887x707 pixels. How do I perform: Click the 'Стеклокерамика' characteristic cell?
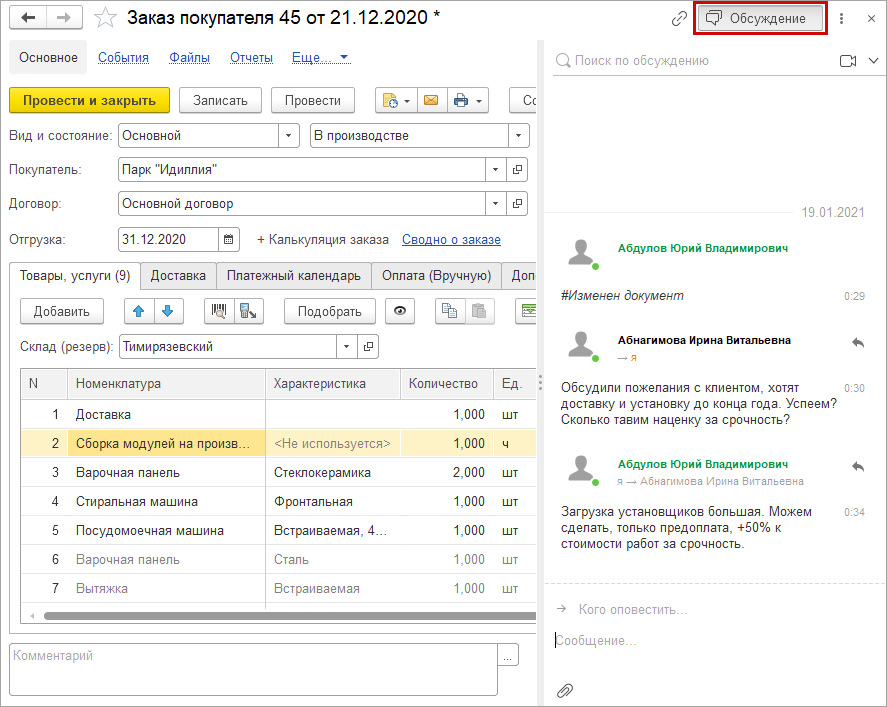pos(333,472)
